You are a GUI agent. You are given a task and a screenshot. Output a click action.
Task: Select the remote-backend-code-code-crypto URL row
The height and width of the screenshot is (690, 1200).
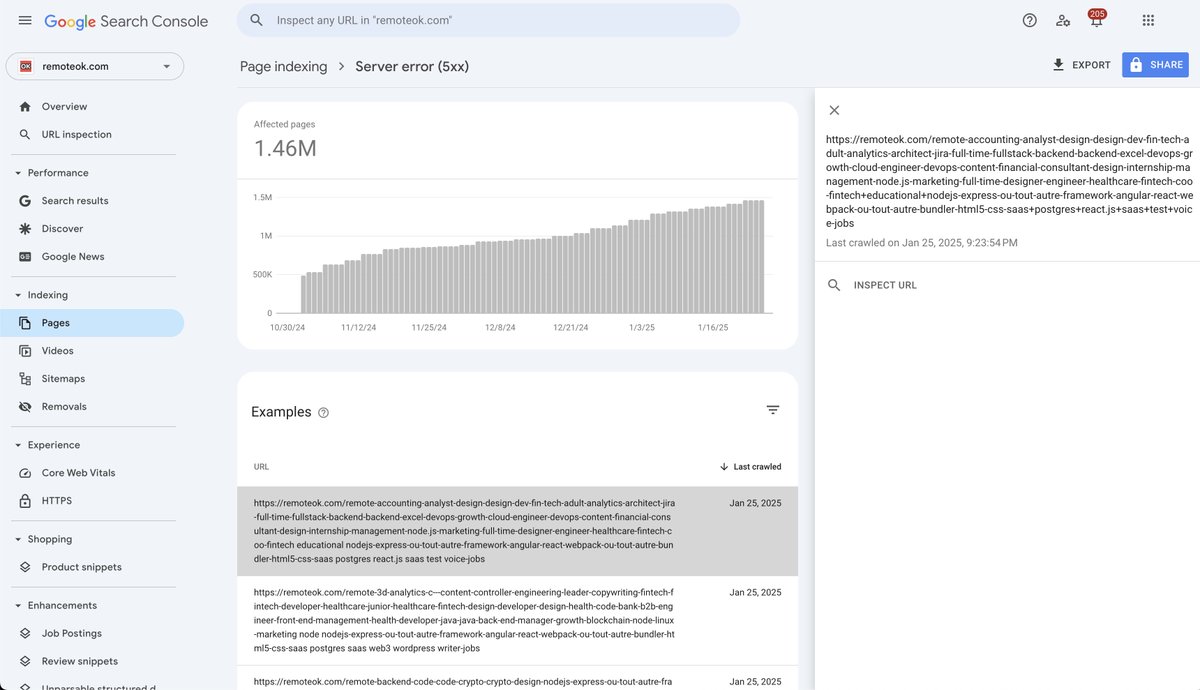(x=517, y=679)
